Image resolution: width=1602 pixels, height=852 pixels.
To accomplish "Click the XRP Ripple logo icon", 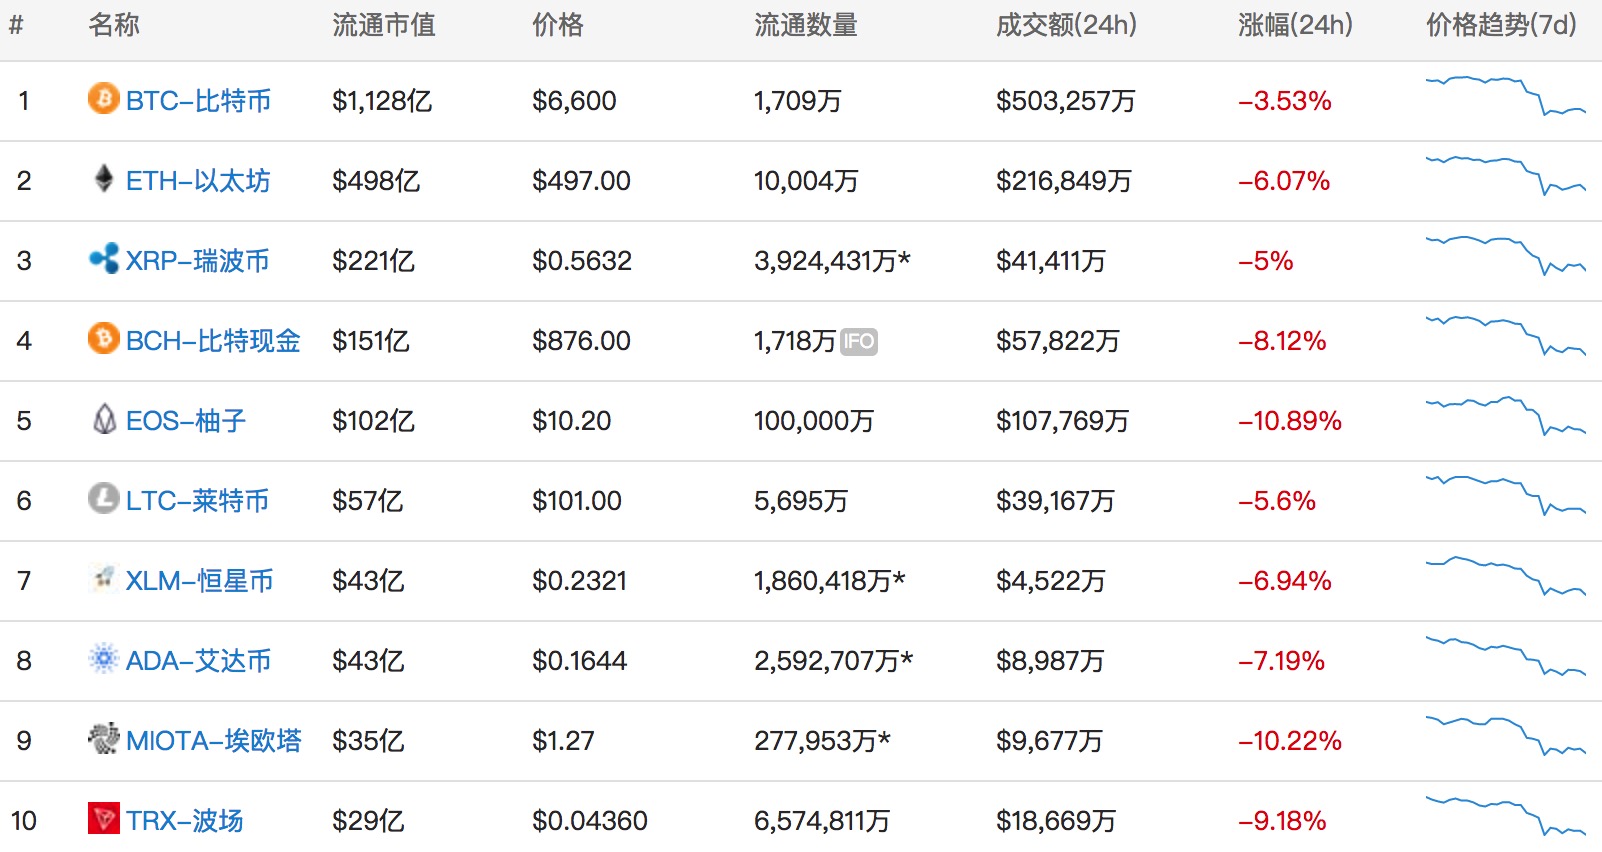I will point(104,258).
